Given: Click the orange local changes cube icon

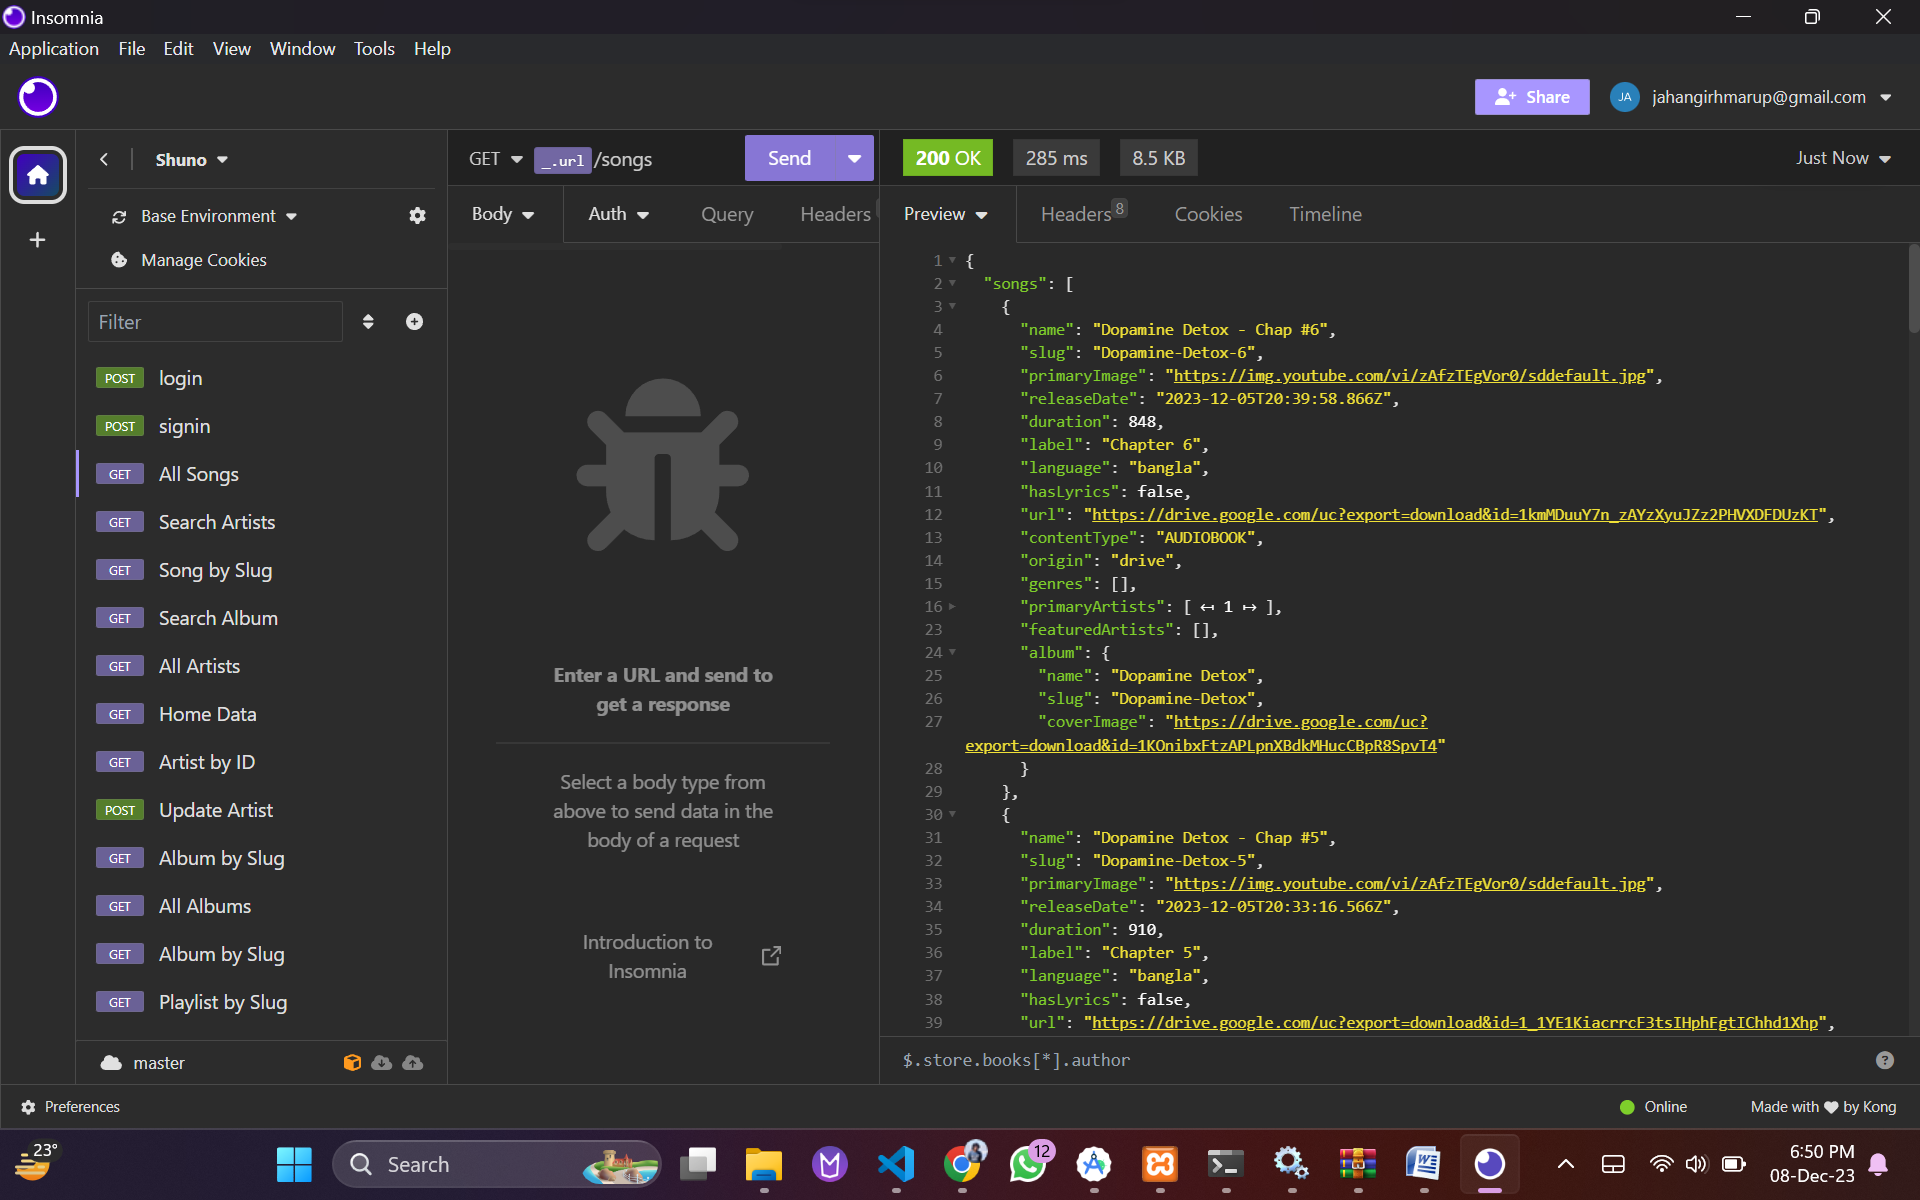Looking at the screenshot, I should (x=352, y=1063).
